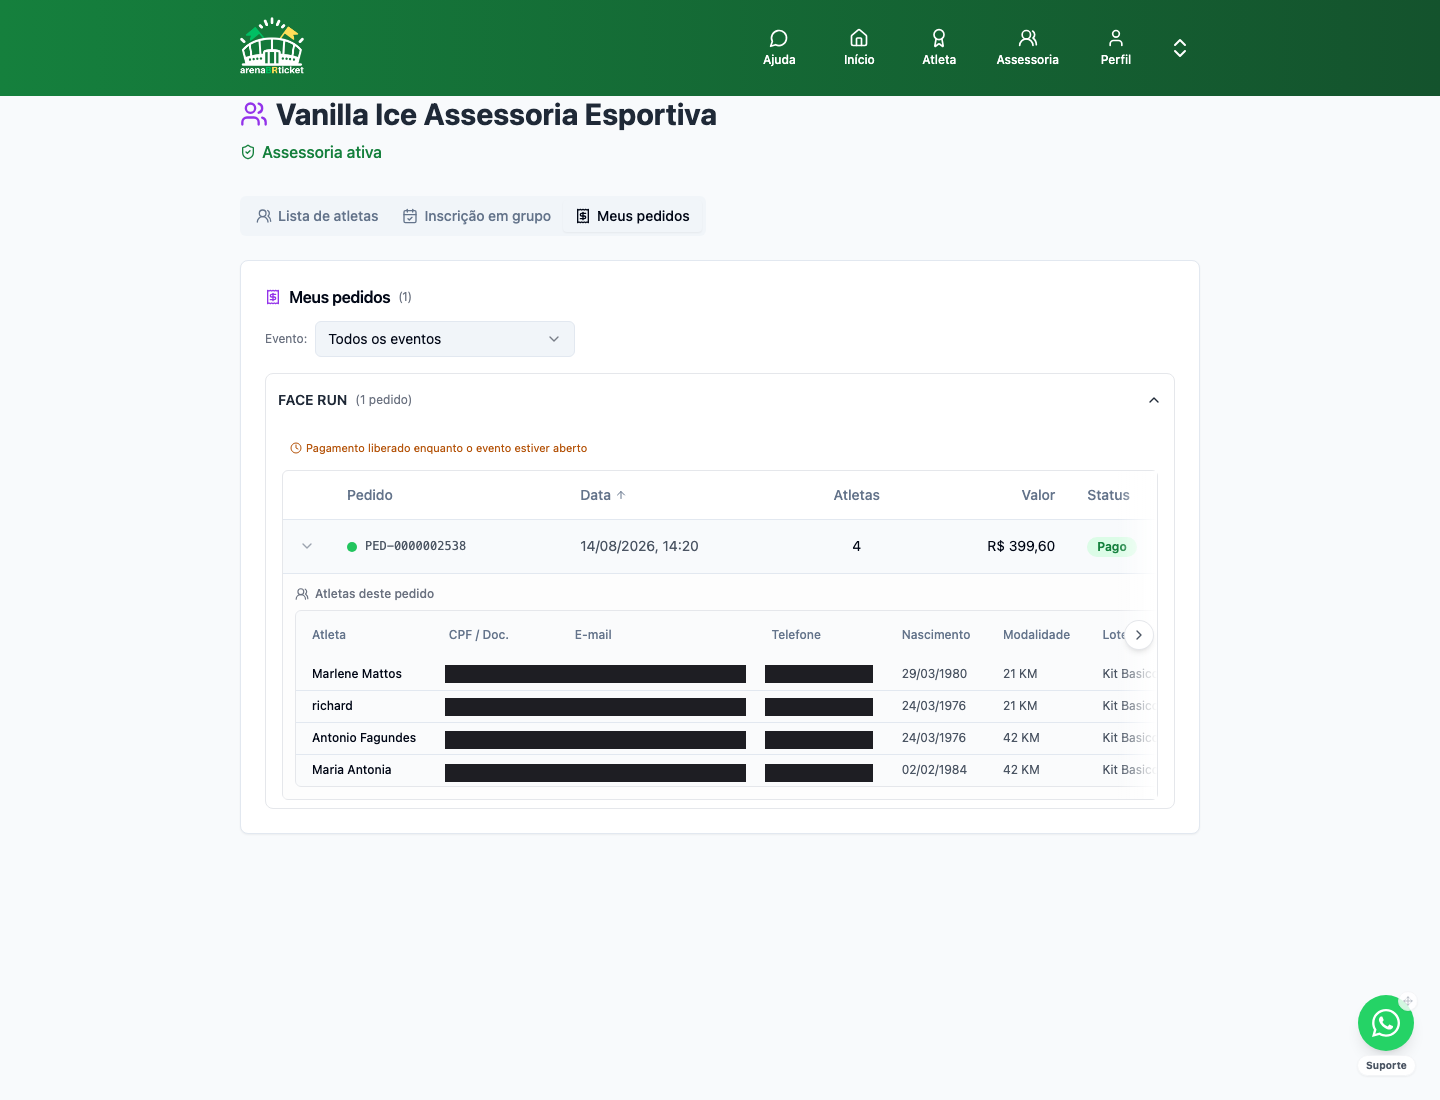The width and height of the screenshot is (1440, 1100).
Task: Click purple group icon beside Vanilla Ice title
Action: coord(254,114)
